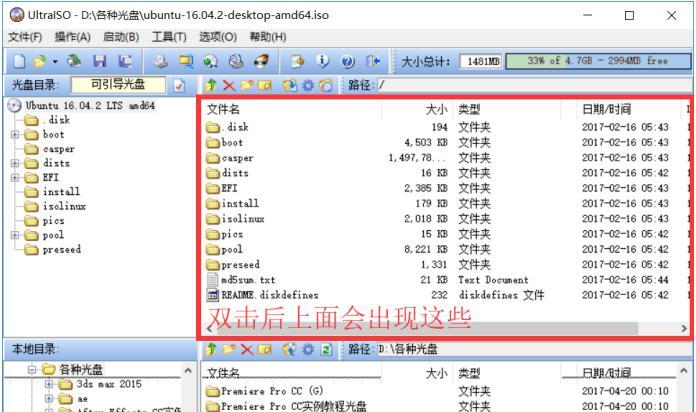Click the green Up arrow in image pane toolbar
This screenshot has height=412, width=696.
[211, 85]
